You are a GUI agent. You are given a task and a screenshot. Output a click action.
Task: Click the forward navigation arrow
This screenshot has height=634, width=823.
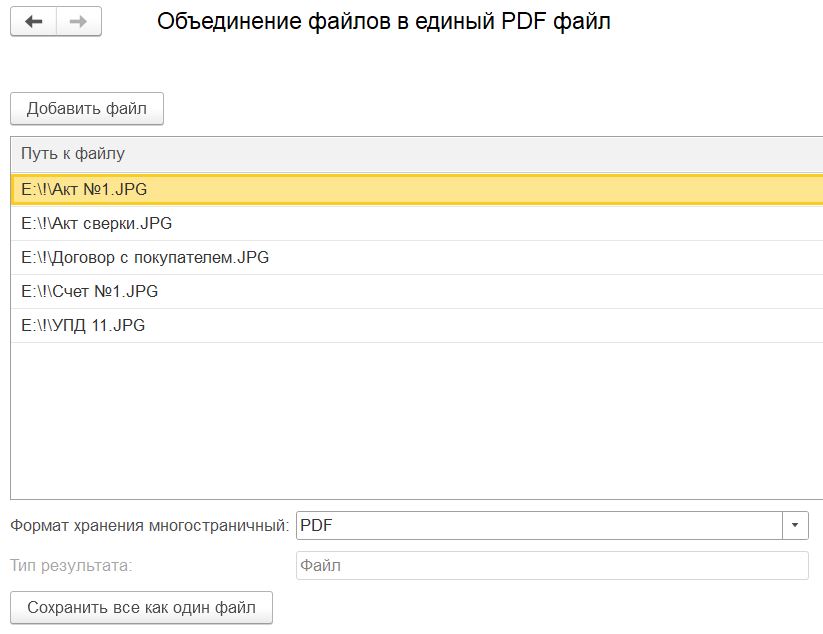[x=79, y=22]
